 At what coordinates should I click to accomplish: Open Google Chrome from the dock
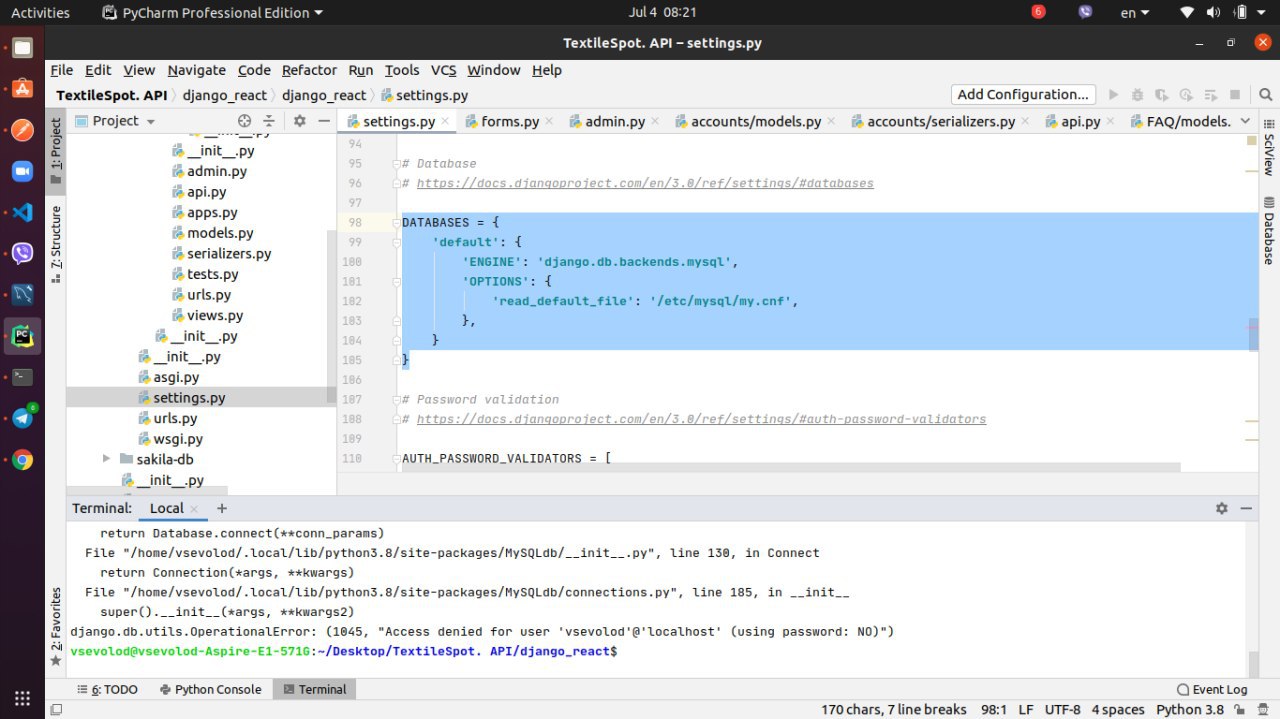[22, 460]
